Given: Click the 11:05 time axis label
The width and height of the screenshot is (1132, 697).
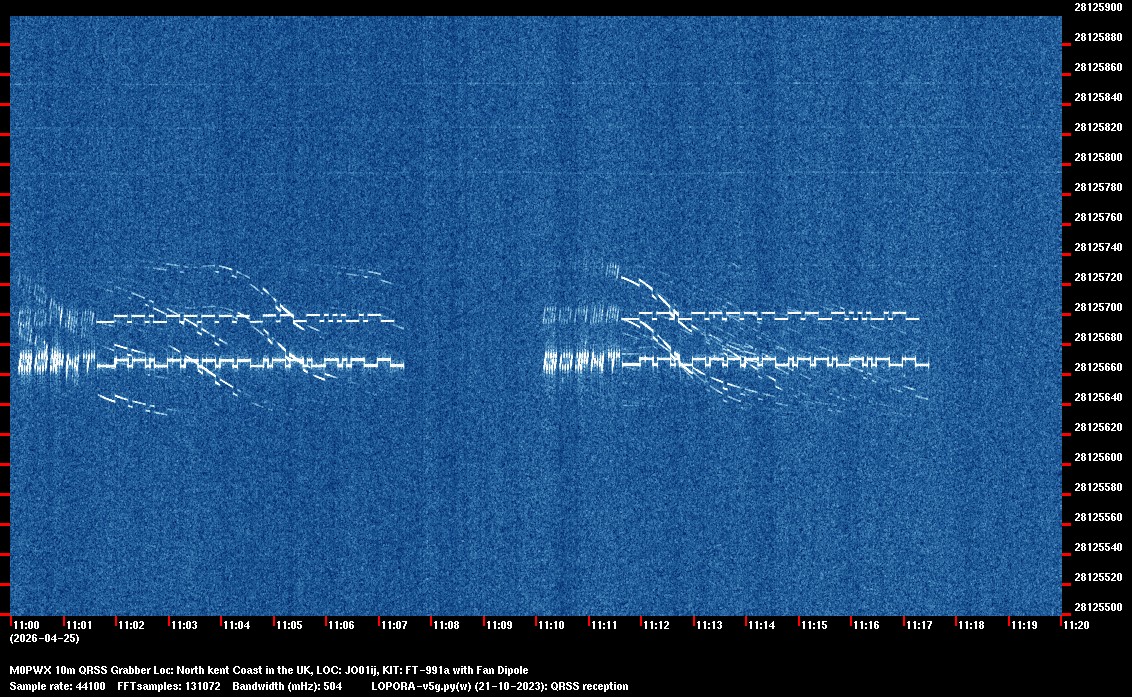Looking at the screenshot, I should click(x=289, y=625).
